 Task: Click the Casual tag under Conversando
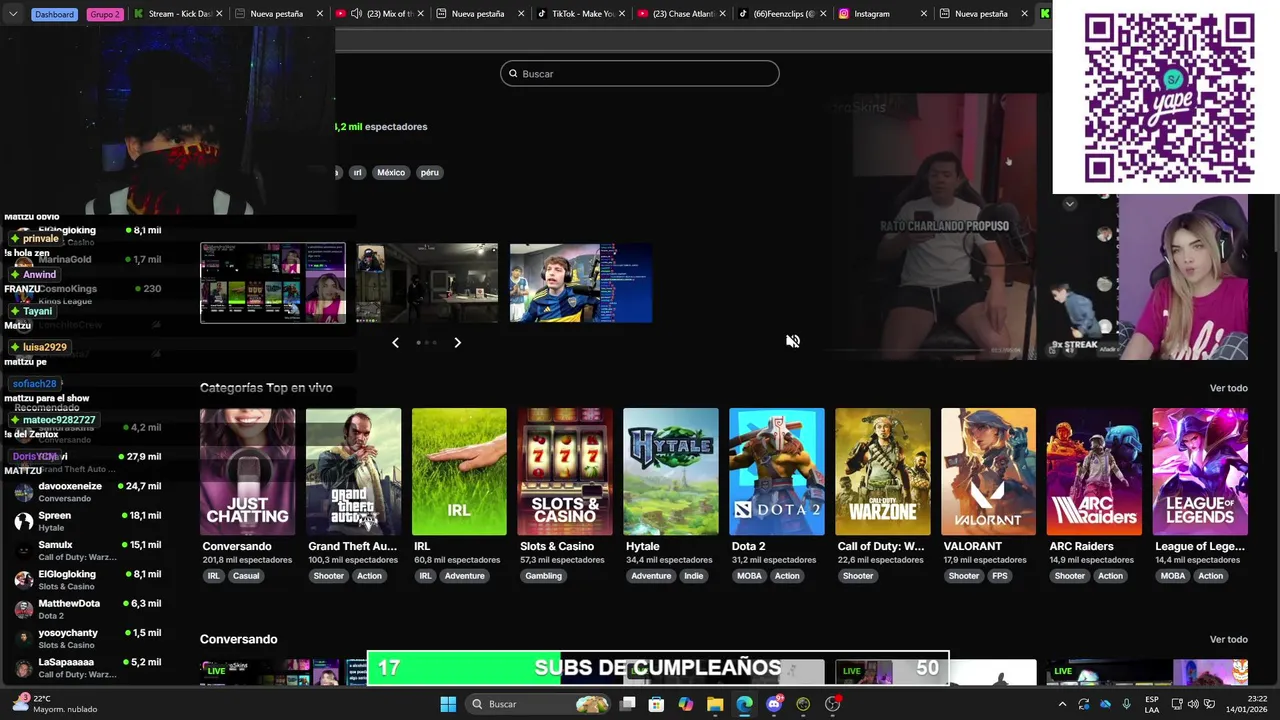246,576
